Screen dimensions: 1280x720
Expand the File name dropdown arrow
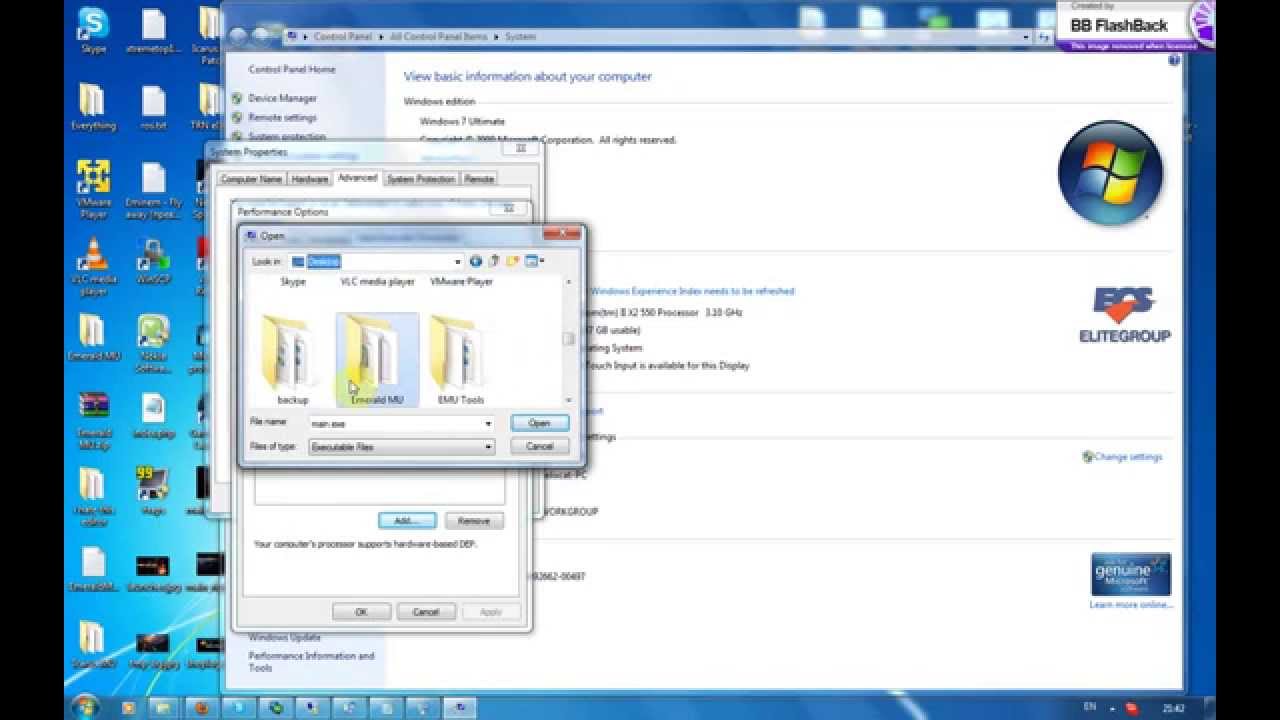tap(488, 424)
